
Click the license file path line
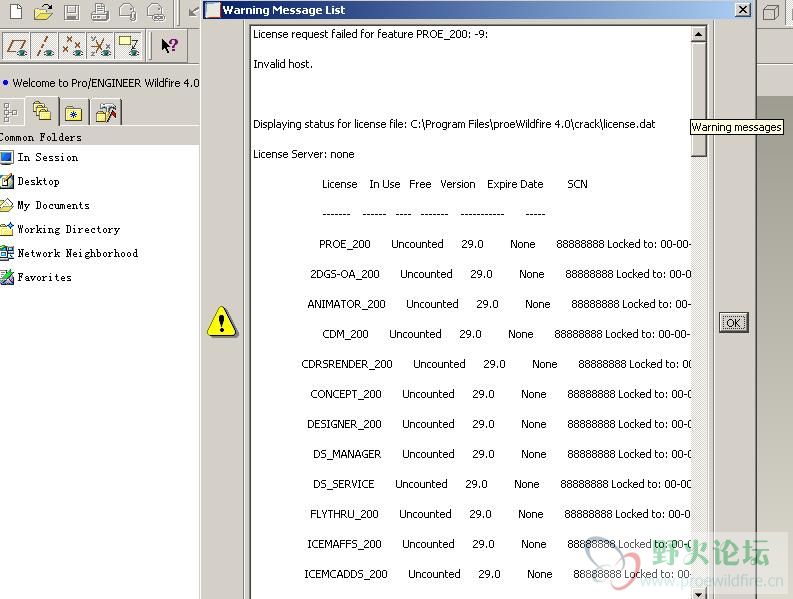click(x=454, y=124)
